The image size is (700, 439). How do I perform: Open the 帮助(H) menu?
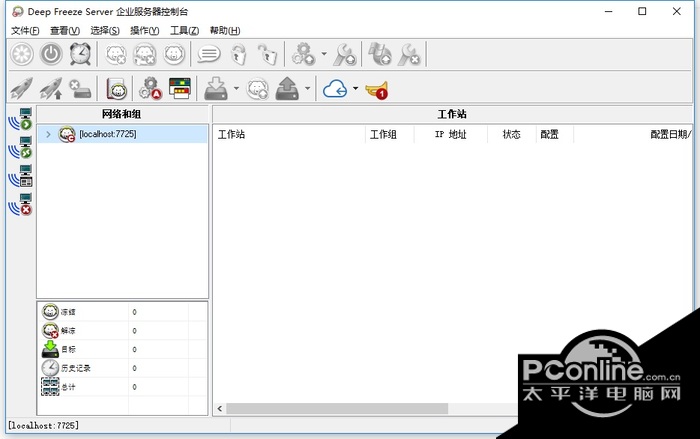click(225, 30)
